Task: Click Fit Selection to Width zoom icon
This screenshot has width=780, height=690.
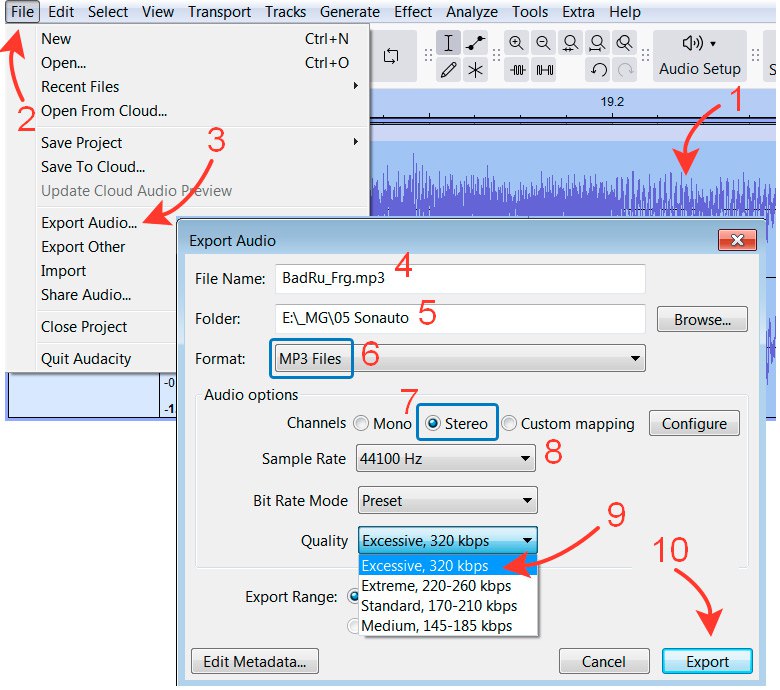Action: coord(570,43)
